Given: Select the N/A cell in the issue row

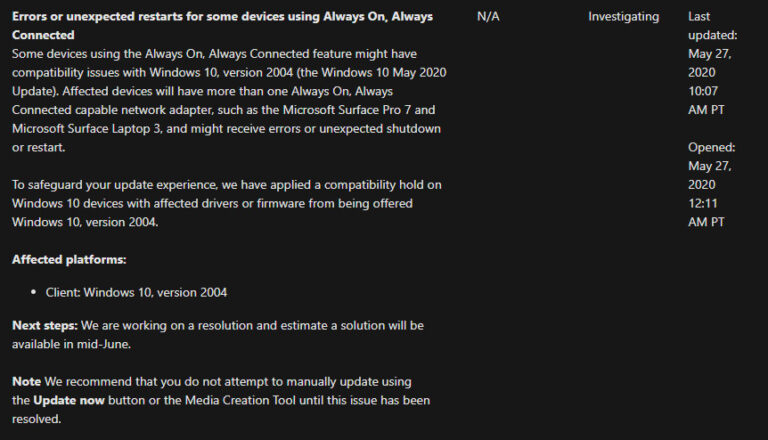Looking at the screenshot, I should (x=488, y=17).
